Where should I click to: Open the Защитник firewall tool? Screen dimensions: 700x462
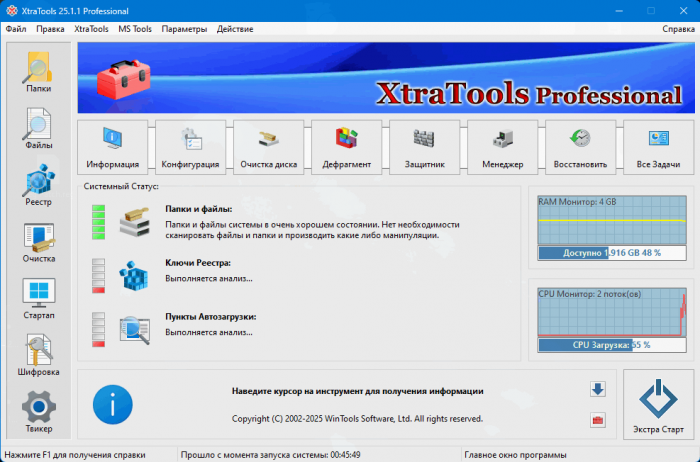pyautogui.click(x=425, y=147)
